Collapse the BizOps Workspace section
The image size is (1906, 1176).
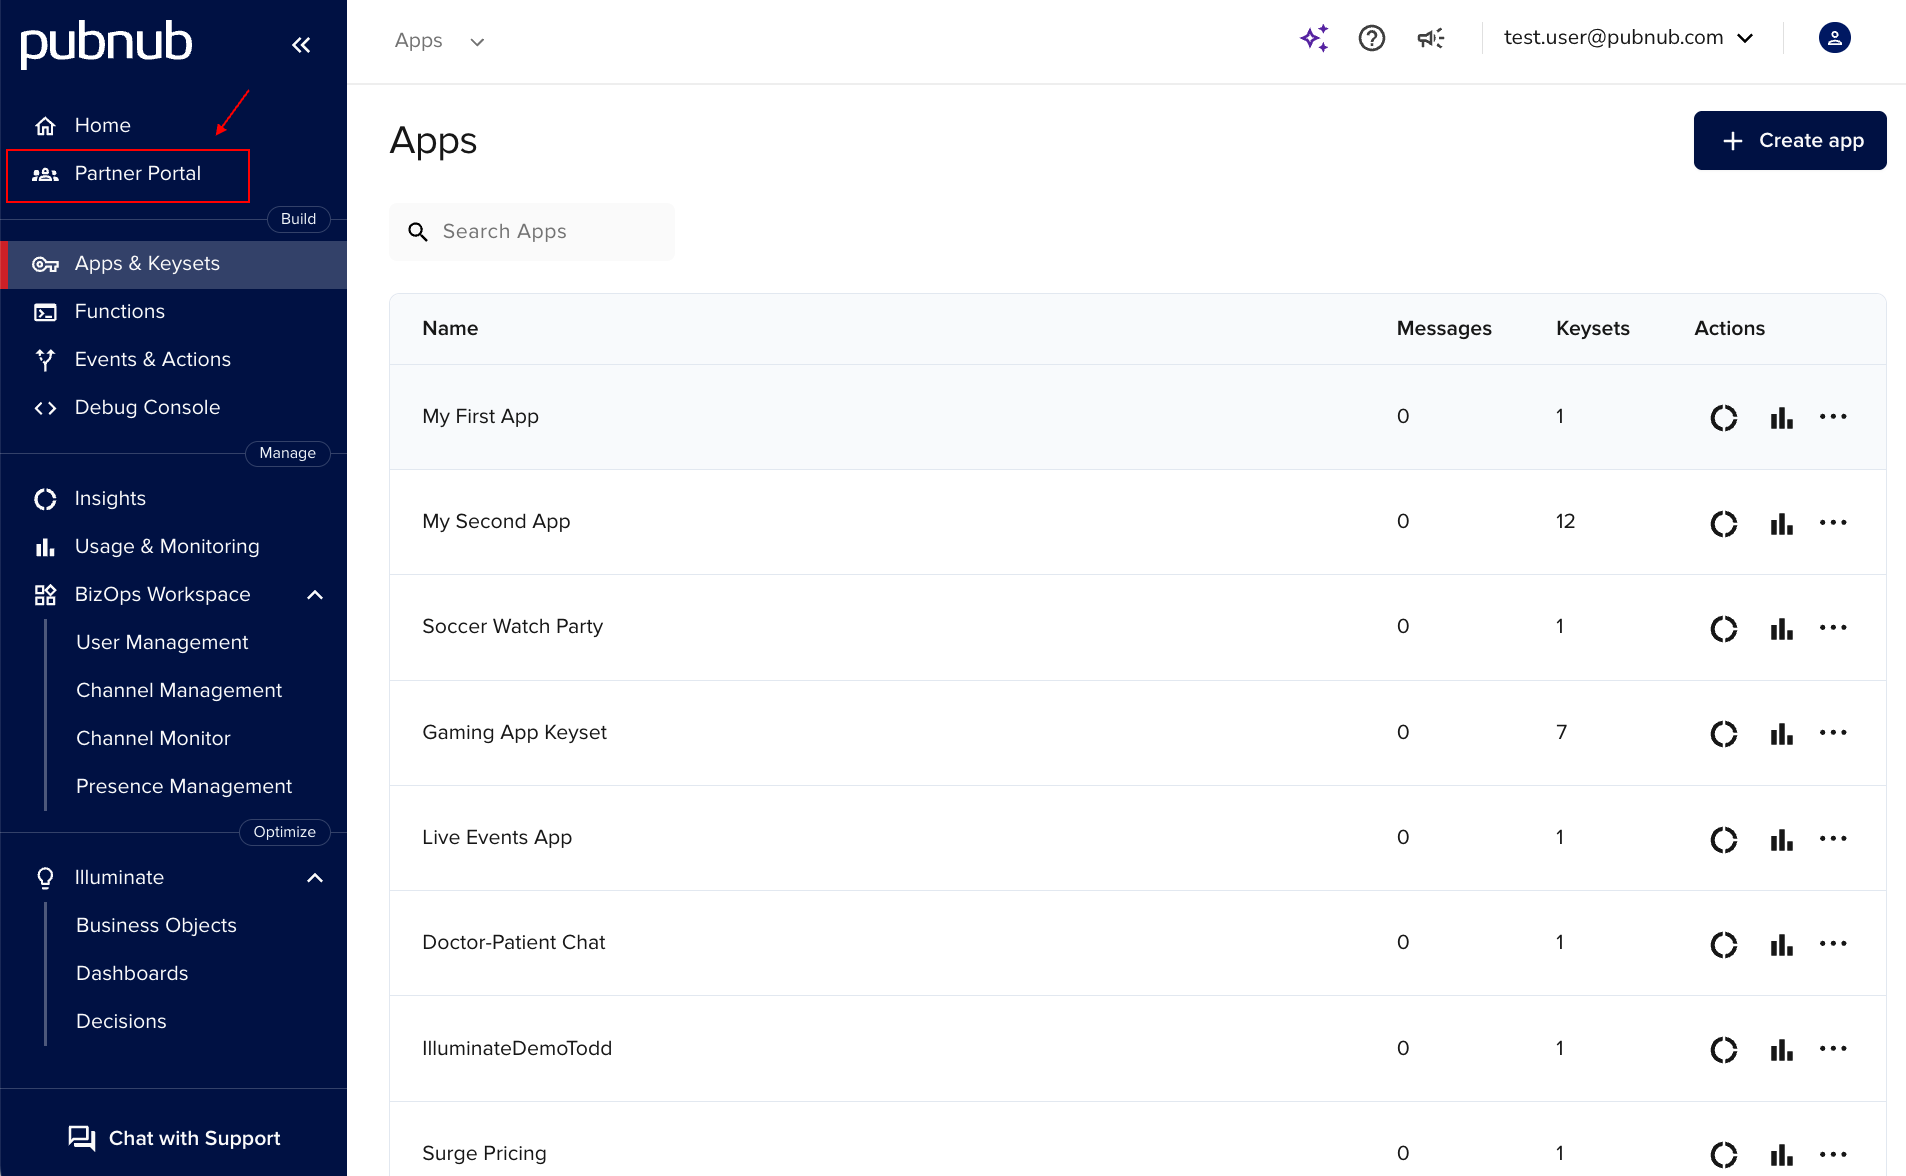click(315, 594)
